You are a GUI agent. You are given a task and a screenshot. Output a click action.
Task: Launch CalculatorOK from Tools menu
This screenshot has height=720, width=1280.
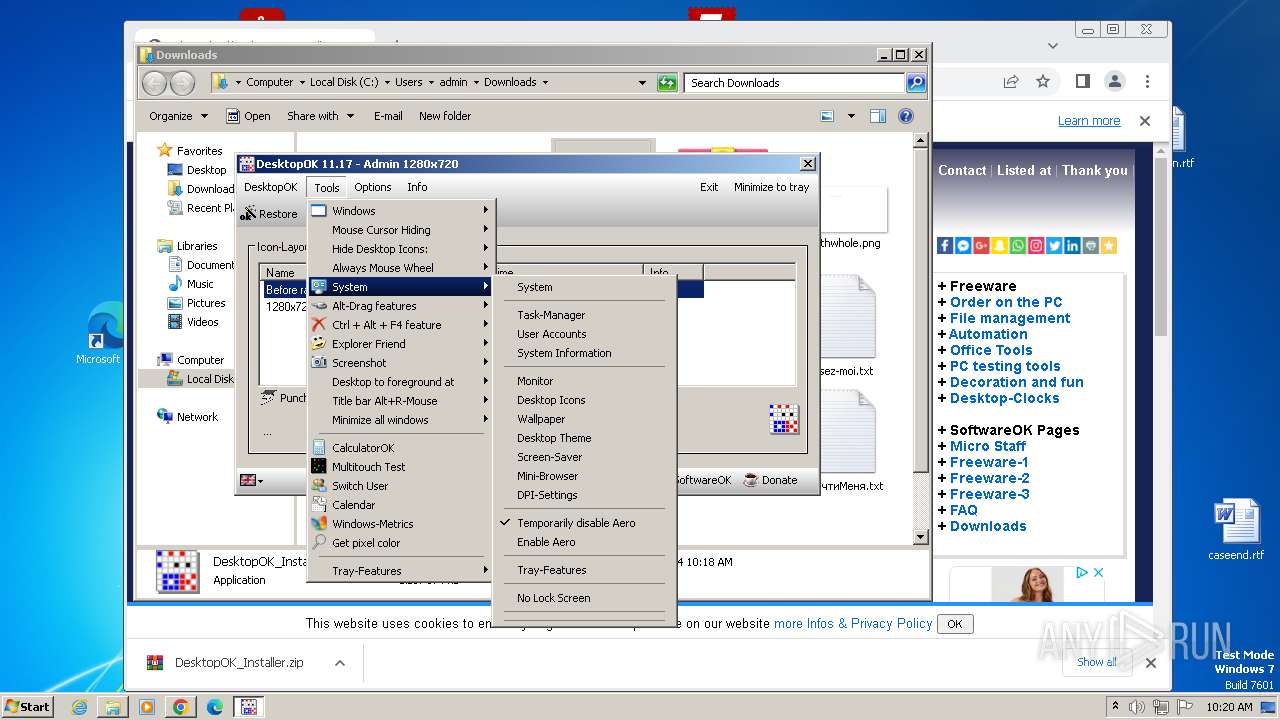pos(401,448)
